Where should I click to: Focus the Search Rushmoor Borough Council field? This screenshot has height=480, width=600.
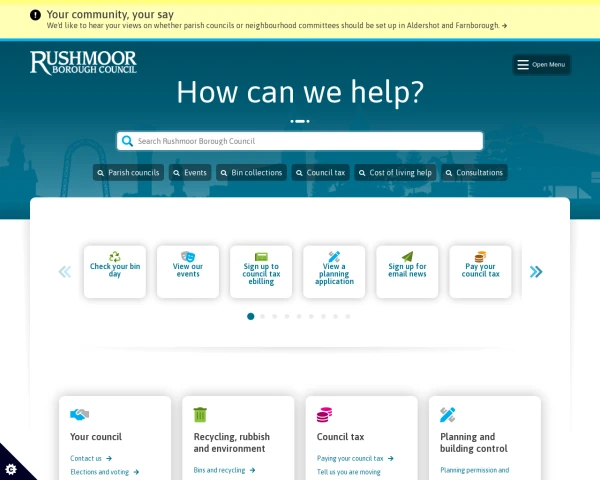pos(300,141)
